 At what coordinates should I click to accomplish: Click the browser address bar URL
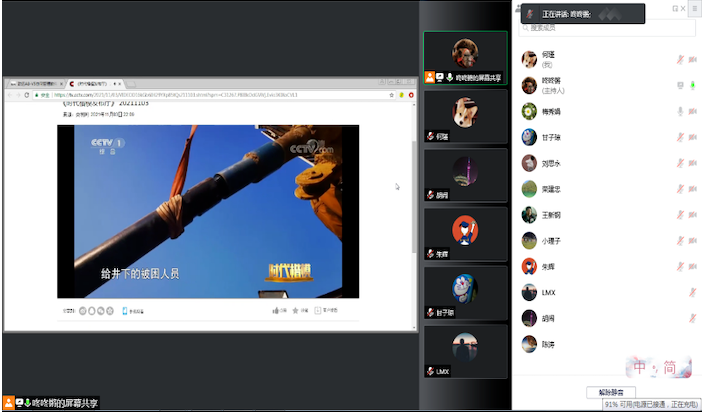(176, 95)
